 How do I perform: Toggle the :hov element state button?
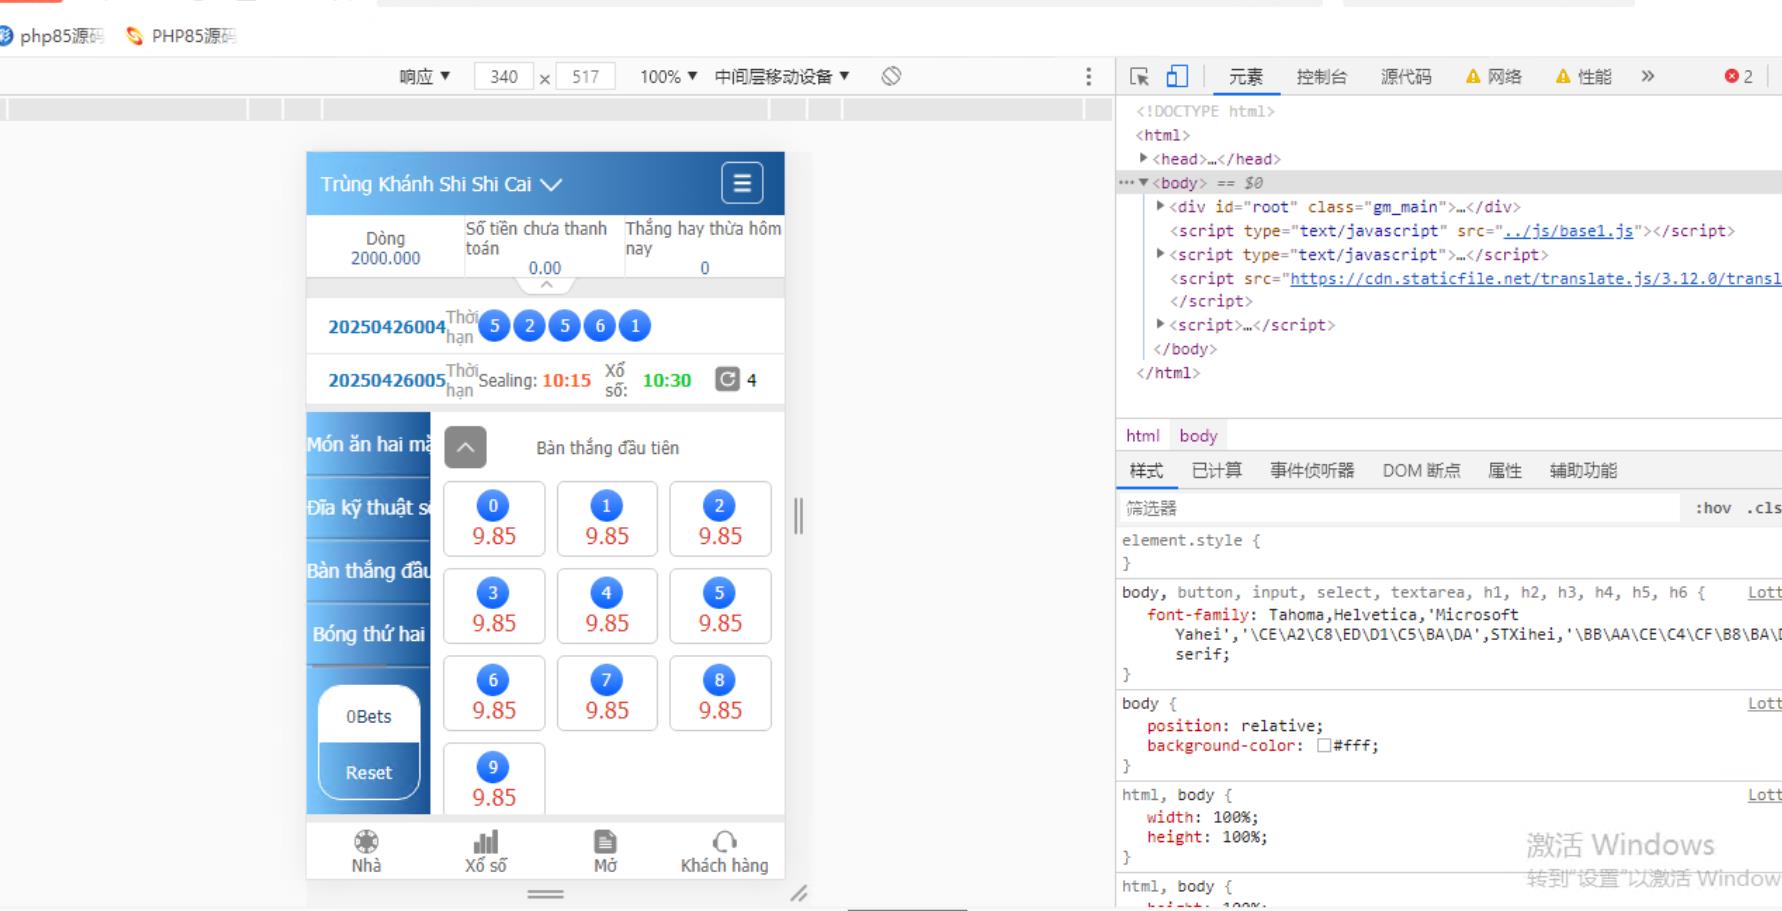pos(1712,508)
